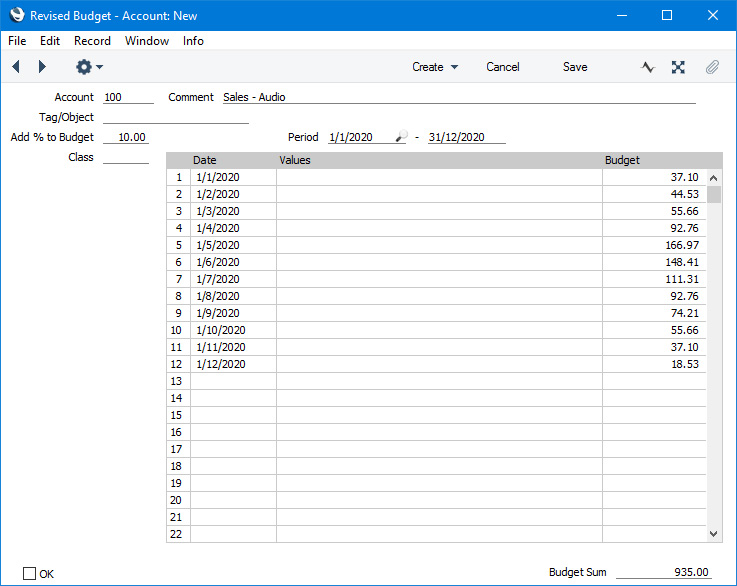737x586 pixels.
Task: Open the File menu
Action: pyautogui.click(x=17, y=41)
